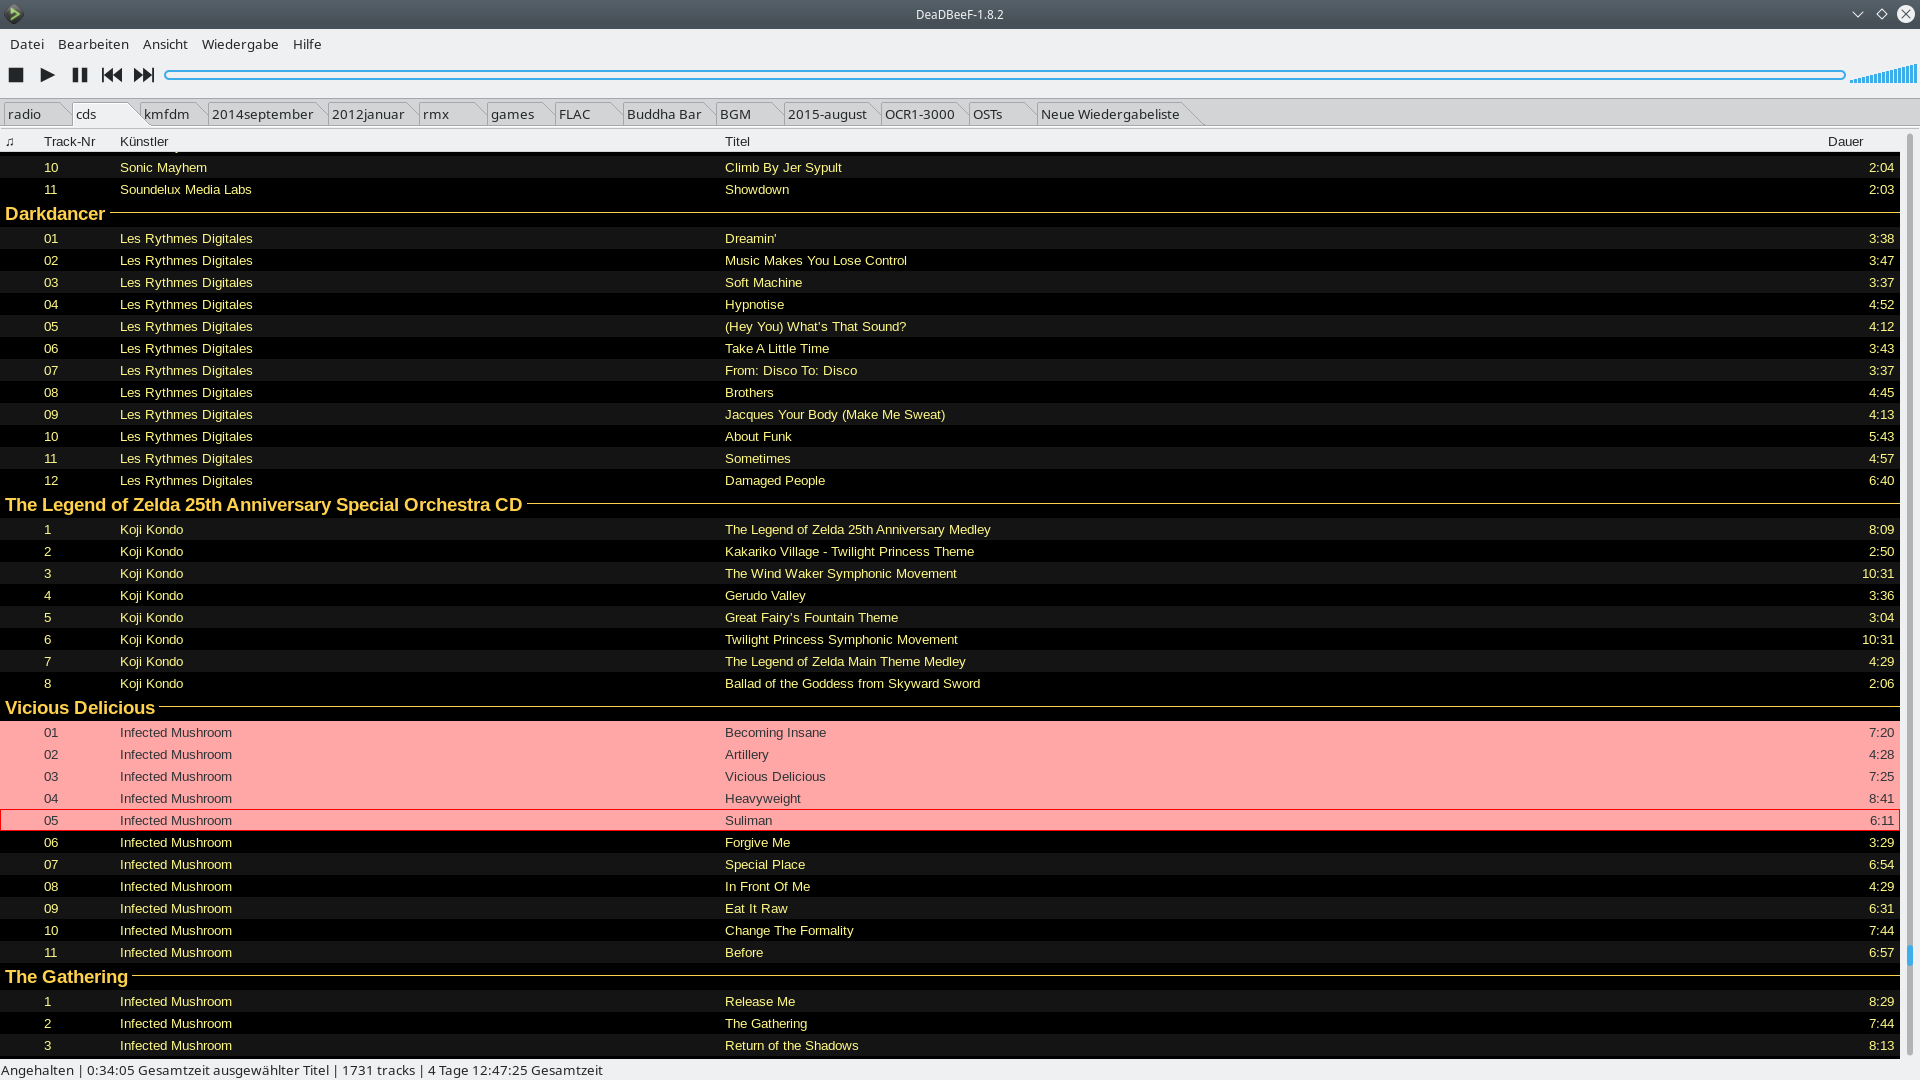Sort by the Dauer column header

(1845, 142)
